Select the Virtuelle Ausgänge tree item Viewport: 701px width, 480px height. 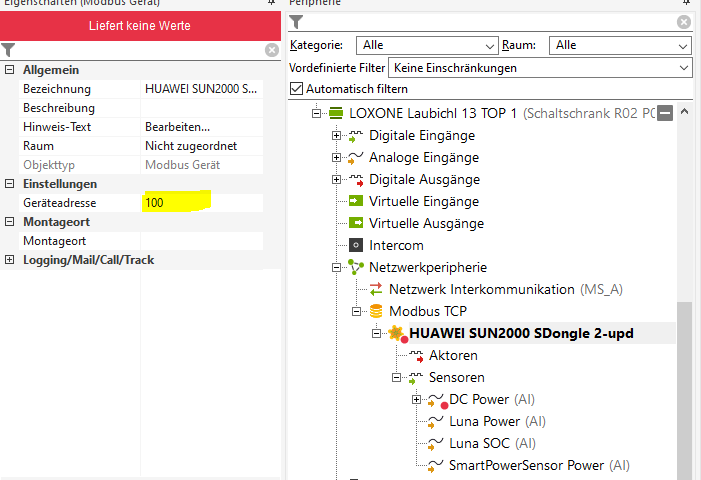[x=427, y=223]
